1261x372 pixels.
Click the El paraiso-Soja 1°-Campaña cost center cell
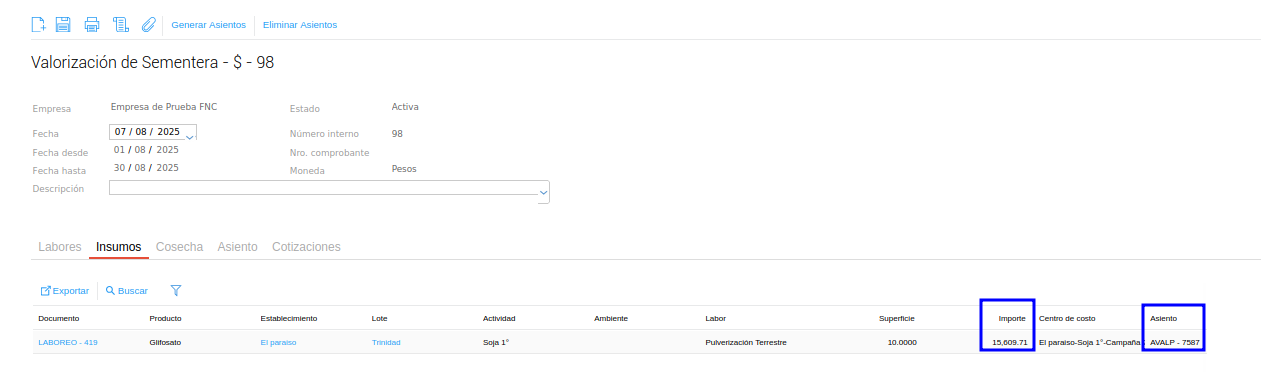tap(1090, 343)
